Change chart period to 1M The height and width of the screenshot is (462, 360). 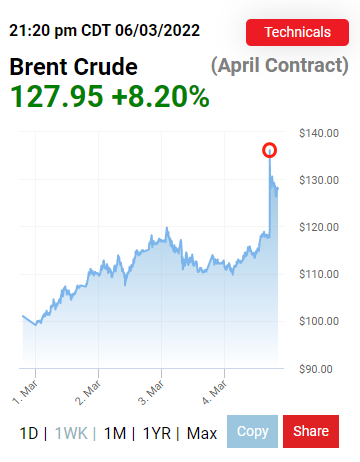click(115, 433)
